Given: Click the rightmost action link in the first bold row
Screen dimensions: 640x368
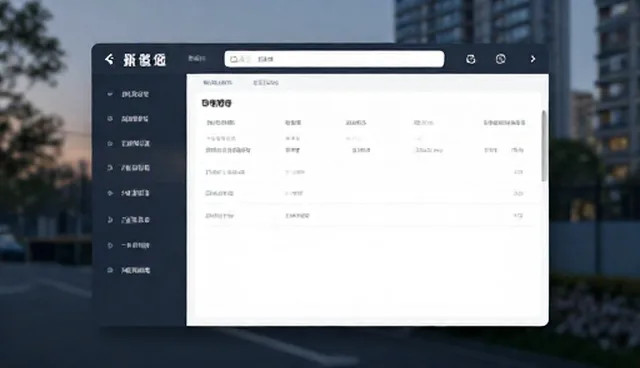Looking at the screenshot, I should tap(518, 150).
